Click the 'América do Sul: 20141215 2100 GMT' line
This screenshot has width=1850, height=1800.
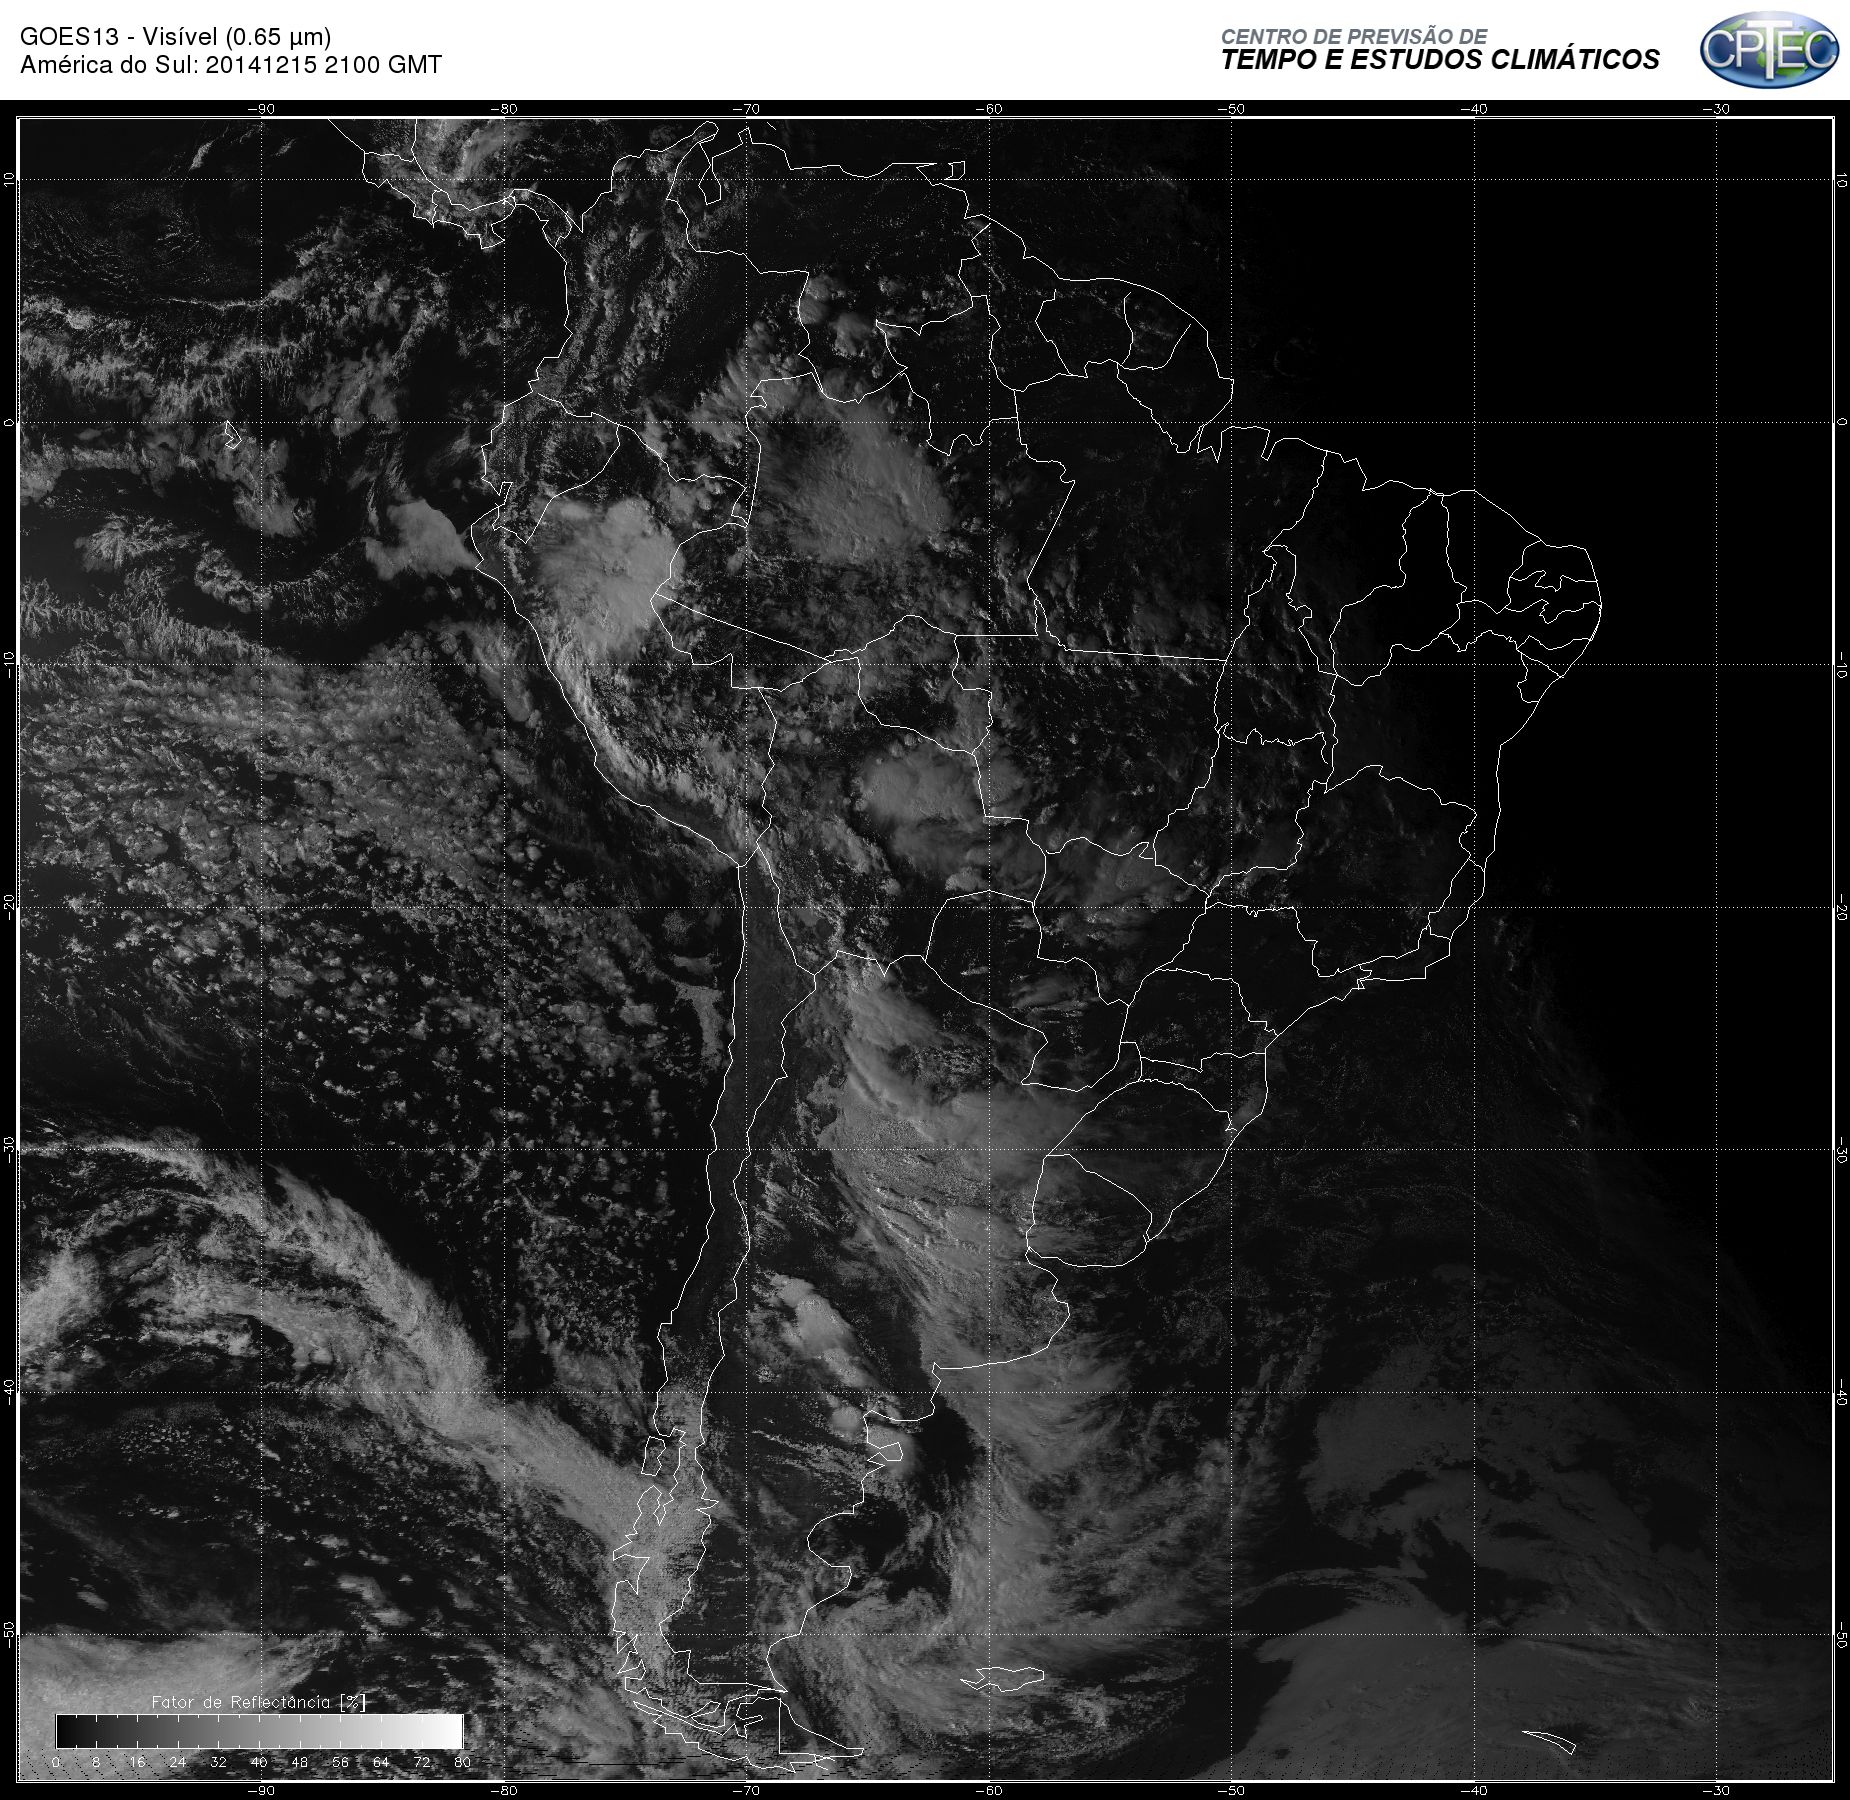coord(231,65)
